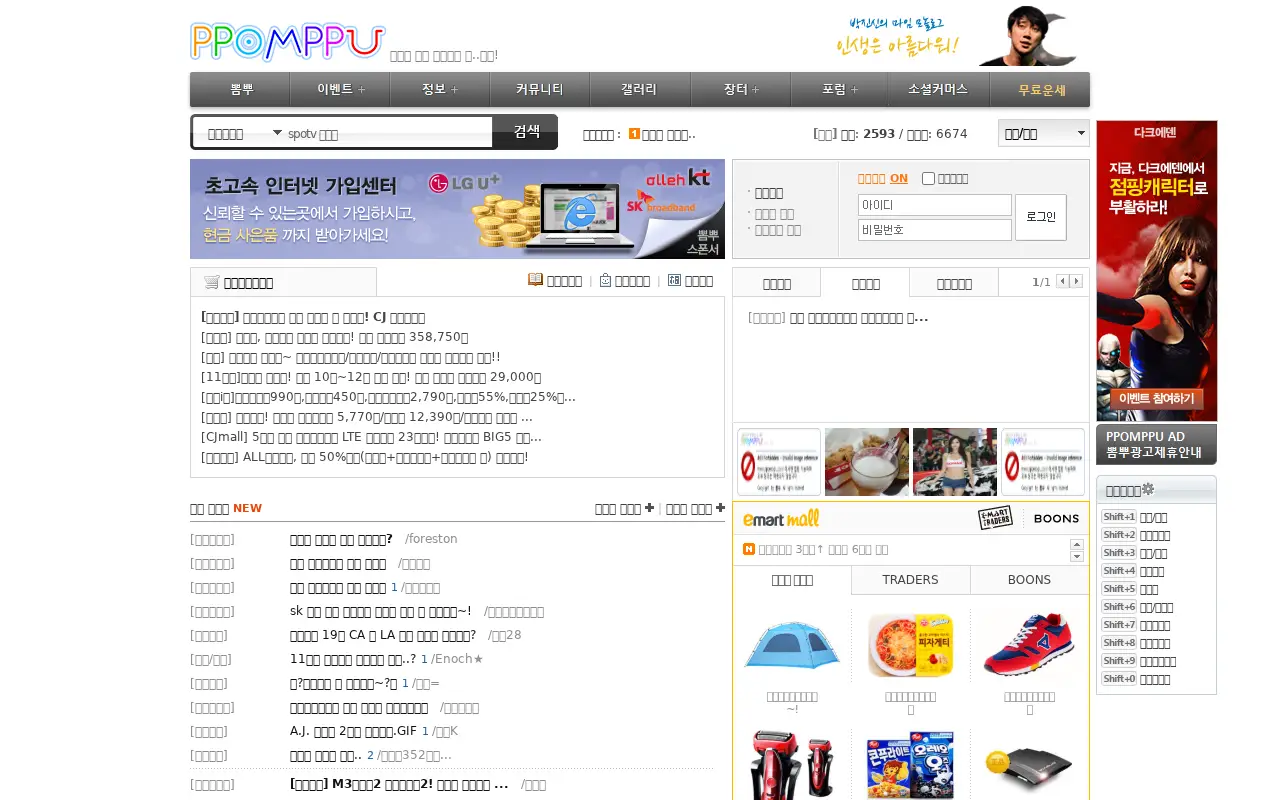Expand the 이벤트 + navigation menu
This screenshot has width=1280, height=800.
tap(340, 89)
